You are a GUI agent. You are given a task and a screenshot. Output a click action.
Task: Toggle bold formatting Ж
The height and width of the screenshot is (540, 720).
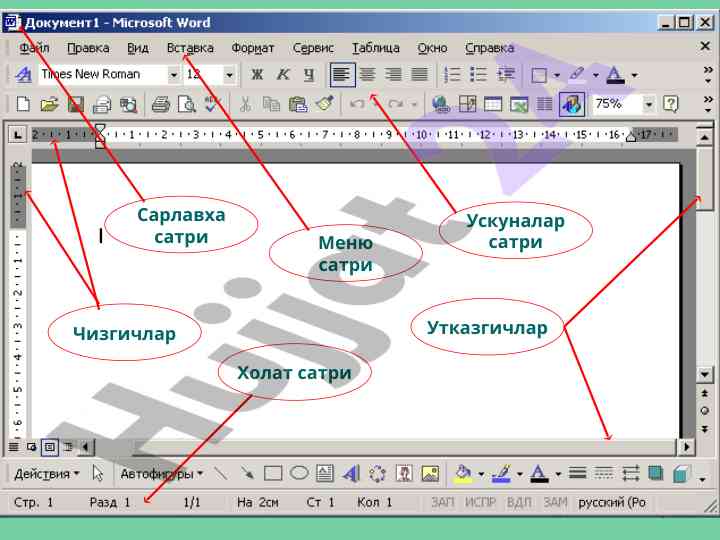coord(257,74)
